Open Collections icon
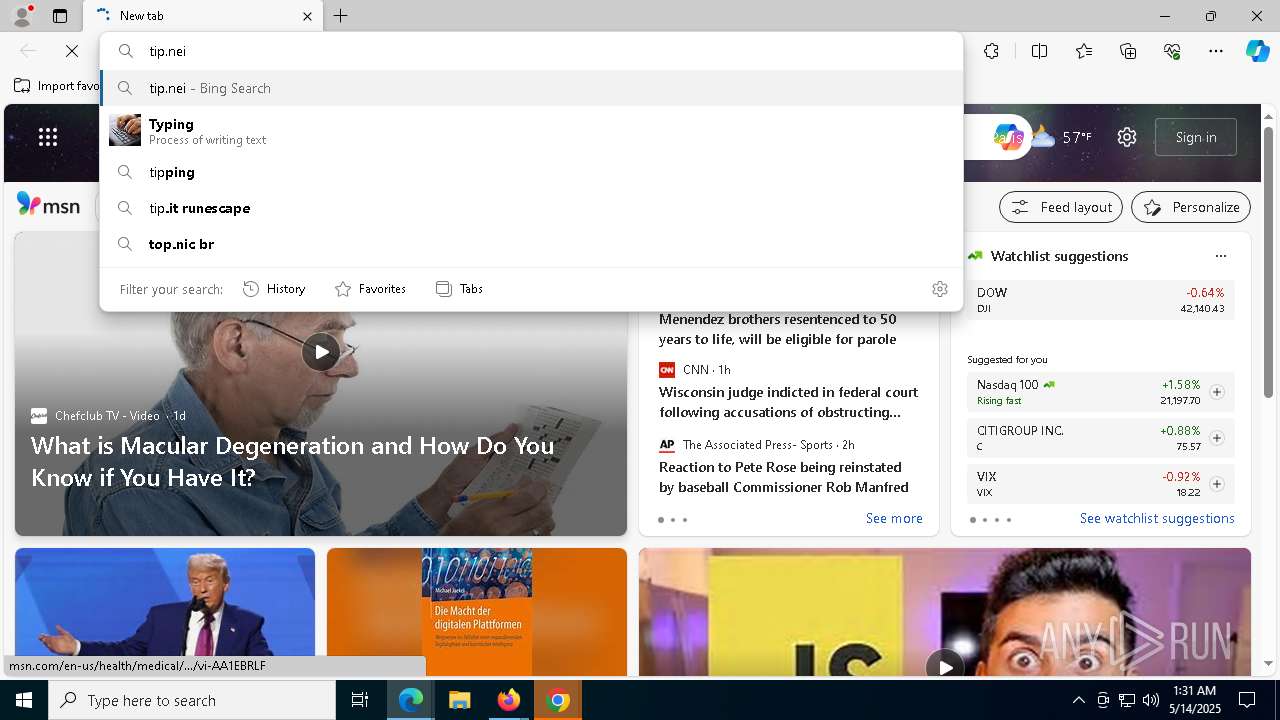This screenshot has width=1280, height=720. (x=1128, y=51)
